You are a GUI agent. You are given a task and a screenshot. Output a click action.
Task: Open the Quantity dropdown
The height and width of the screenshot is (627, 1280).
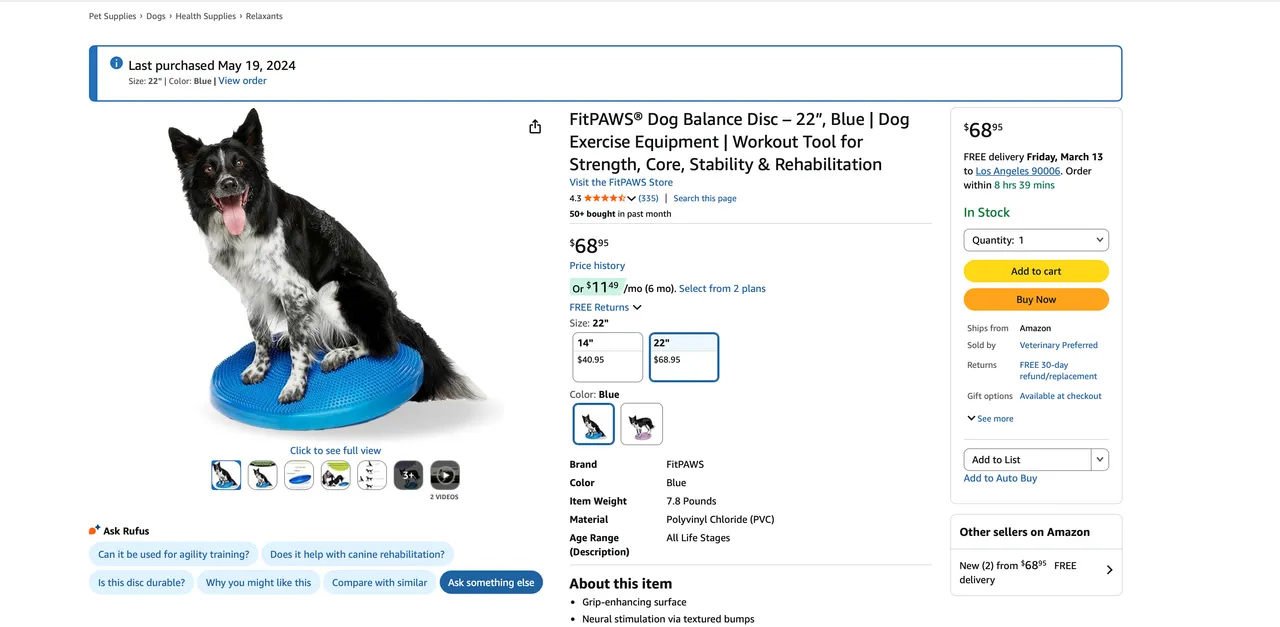tap(1036, 240)
